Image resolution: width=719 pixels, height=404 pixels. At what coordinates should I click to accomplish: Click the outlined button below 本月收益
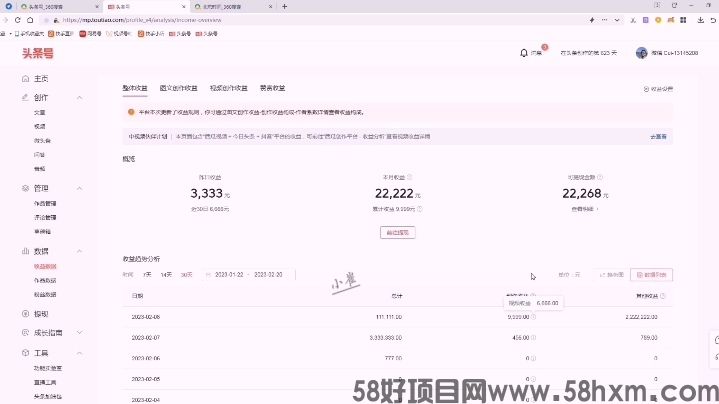coord(398,232)
